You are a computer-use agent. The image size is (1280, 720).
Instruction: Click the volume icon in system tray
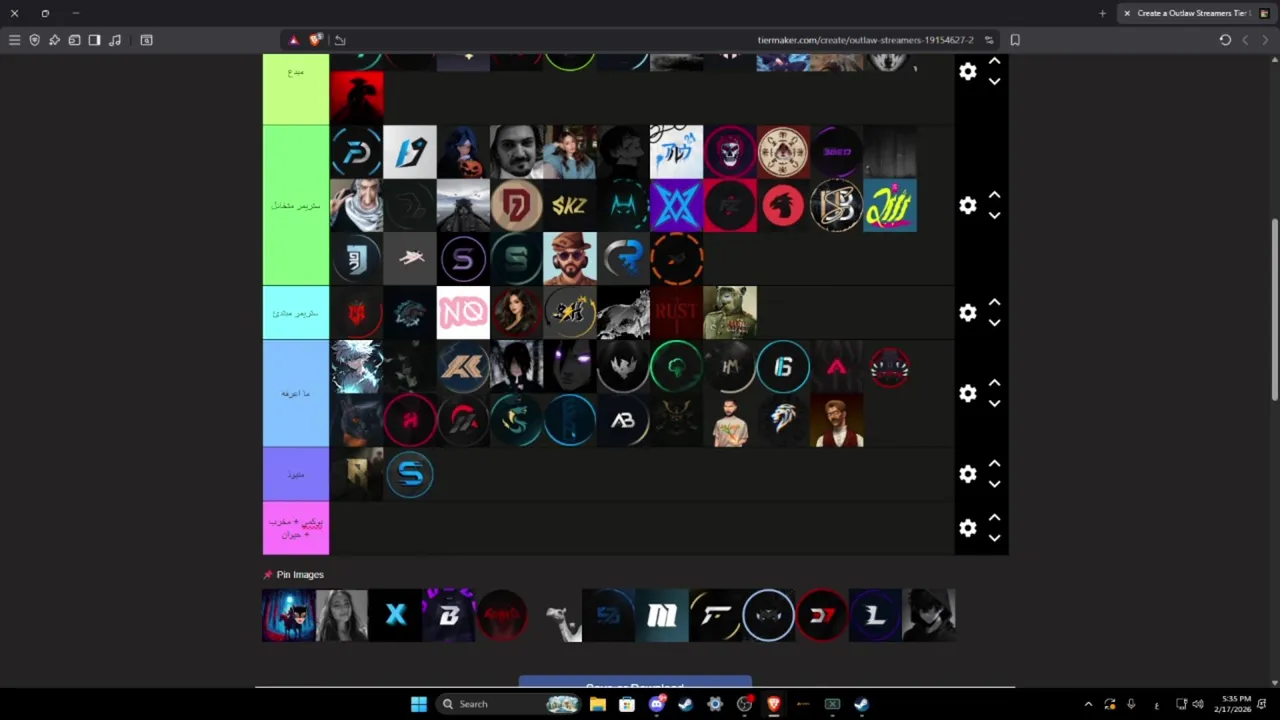click(x=1198, y=704)
